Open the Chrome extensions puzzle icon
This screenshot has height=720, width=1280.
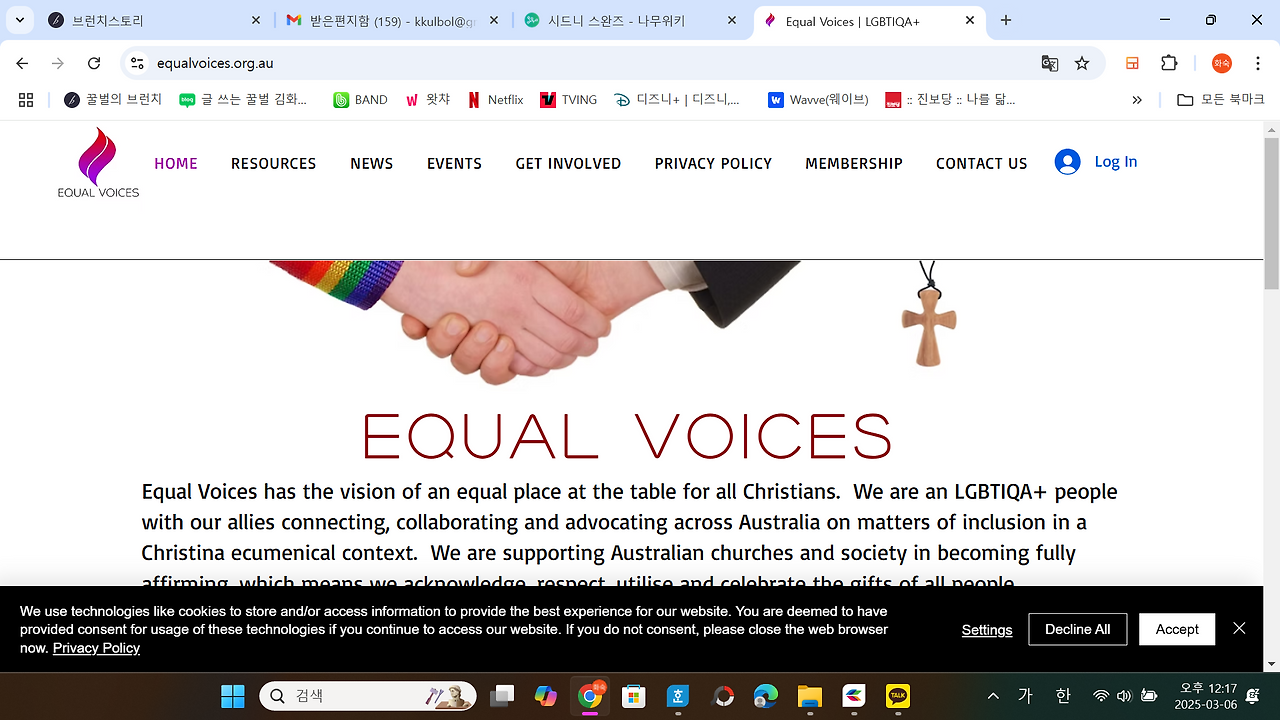click(1169, 63)
